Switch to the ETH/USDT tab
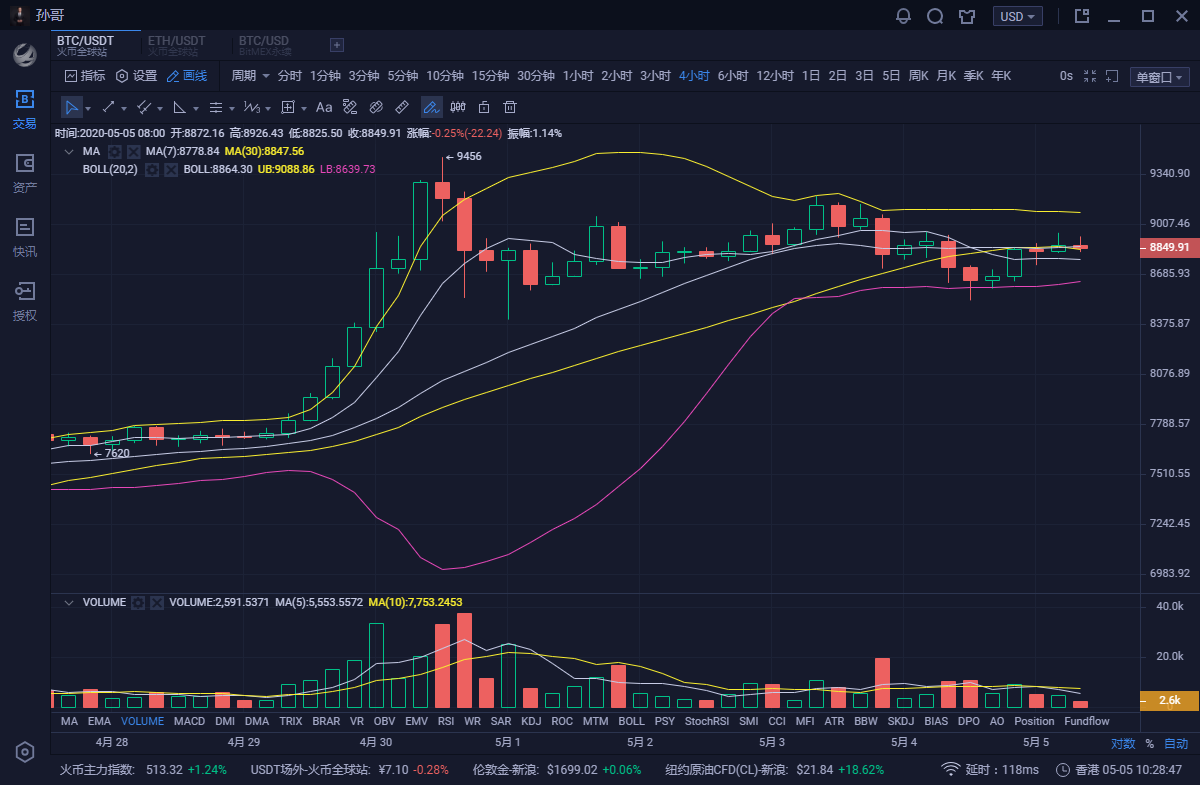 coord(176,45)
